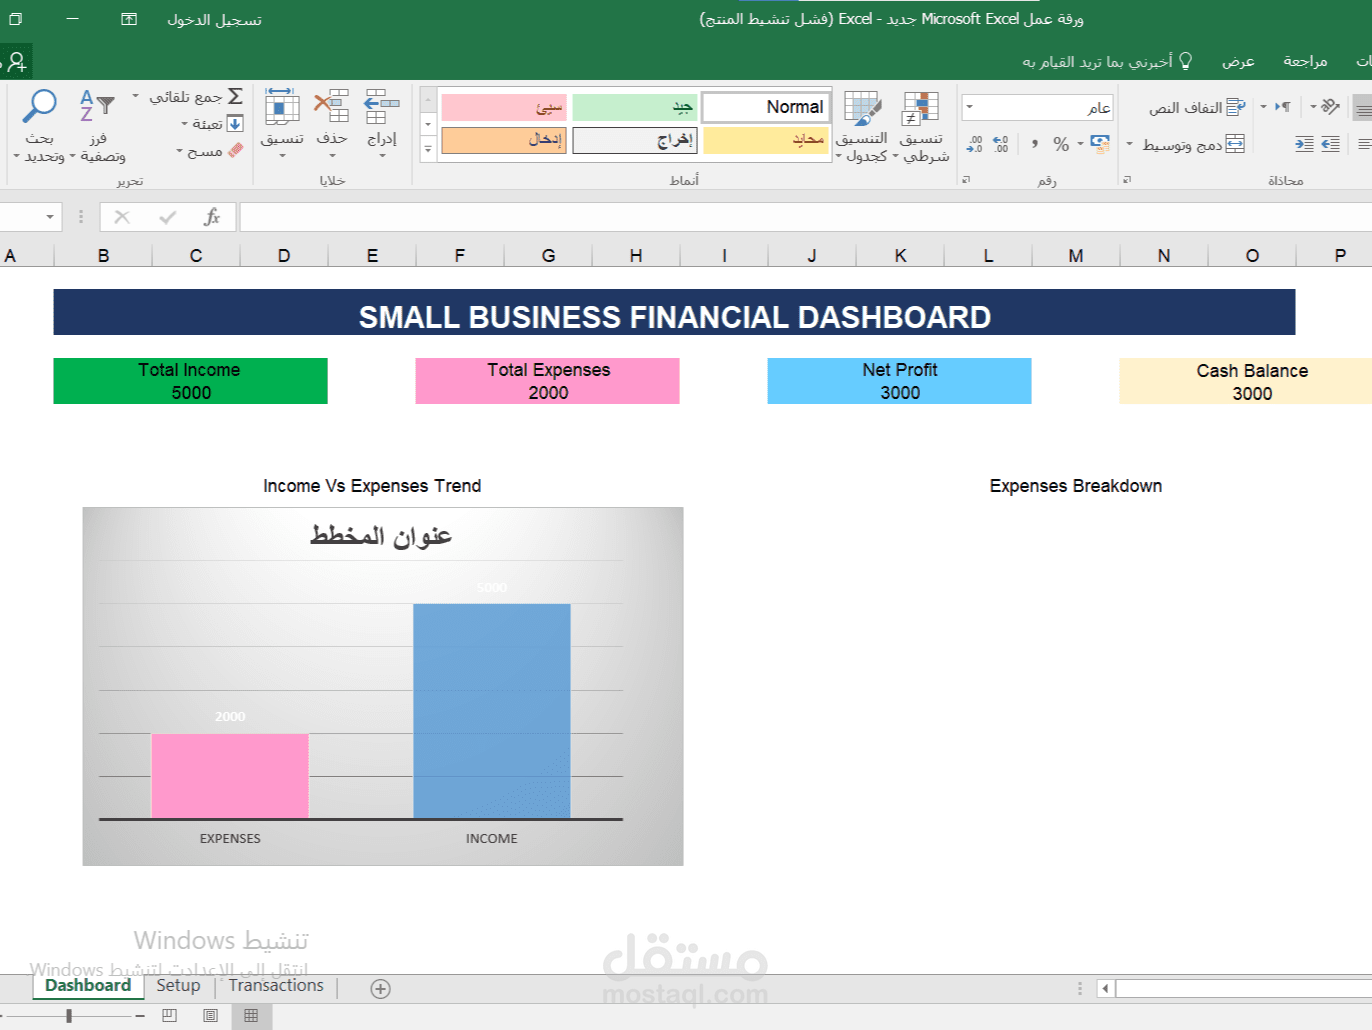Apply the yellow Neutral cell style

pos(766,140)
